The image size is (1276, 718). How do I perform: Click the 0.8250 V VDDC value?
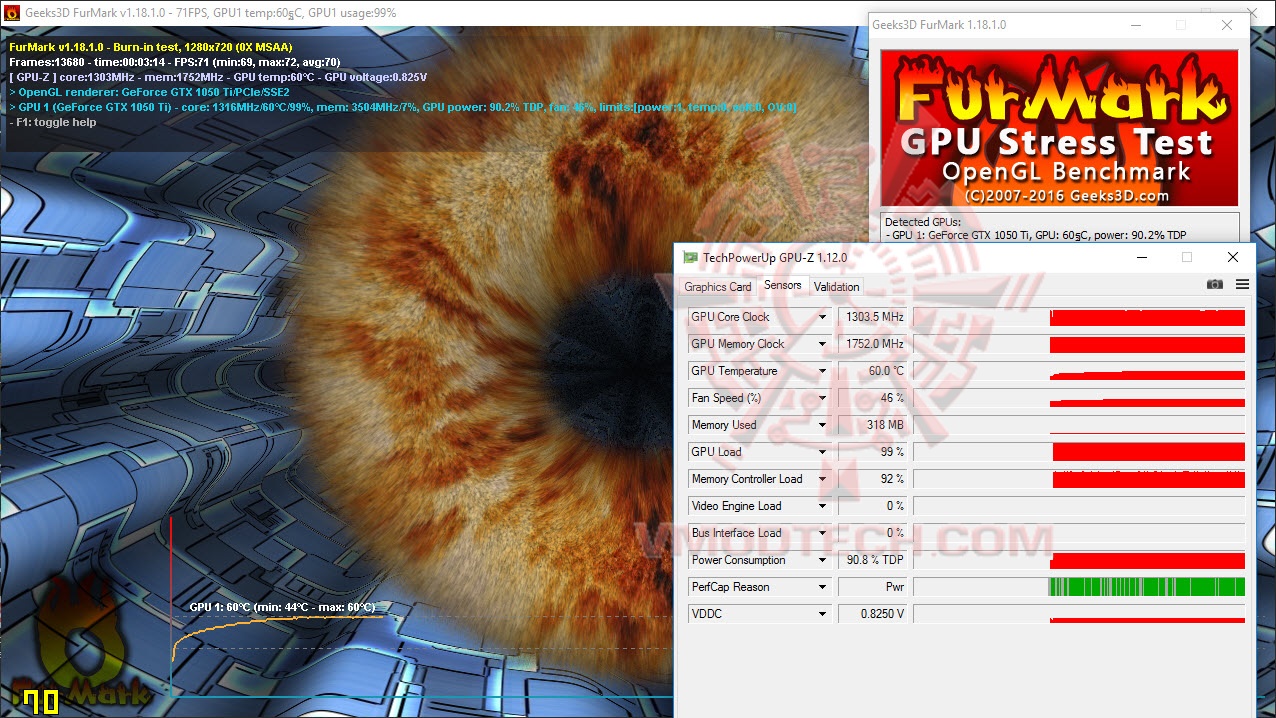coord(873,614)
